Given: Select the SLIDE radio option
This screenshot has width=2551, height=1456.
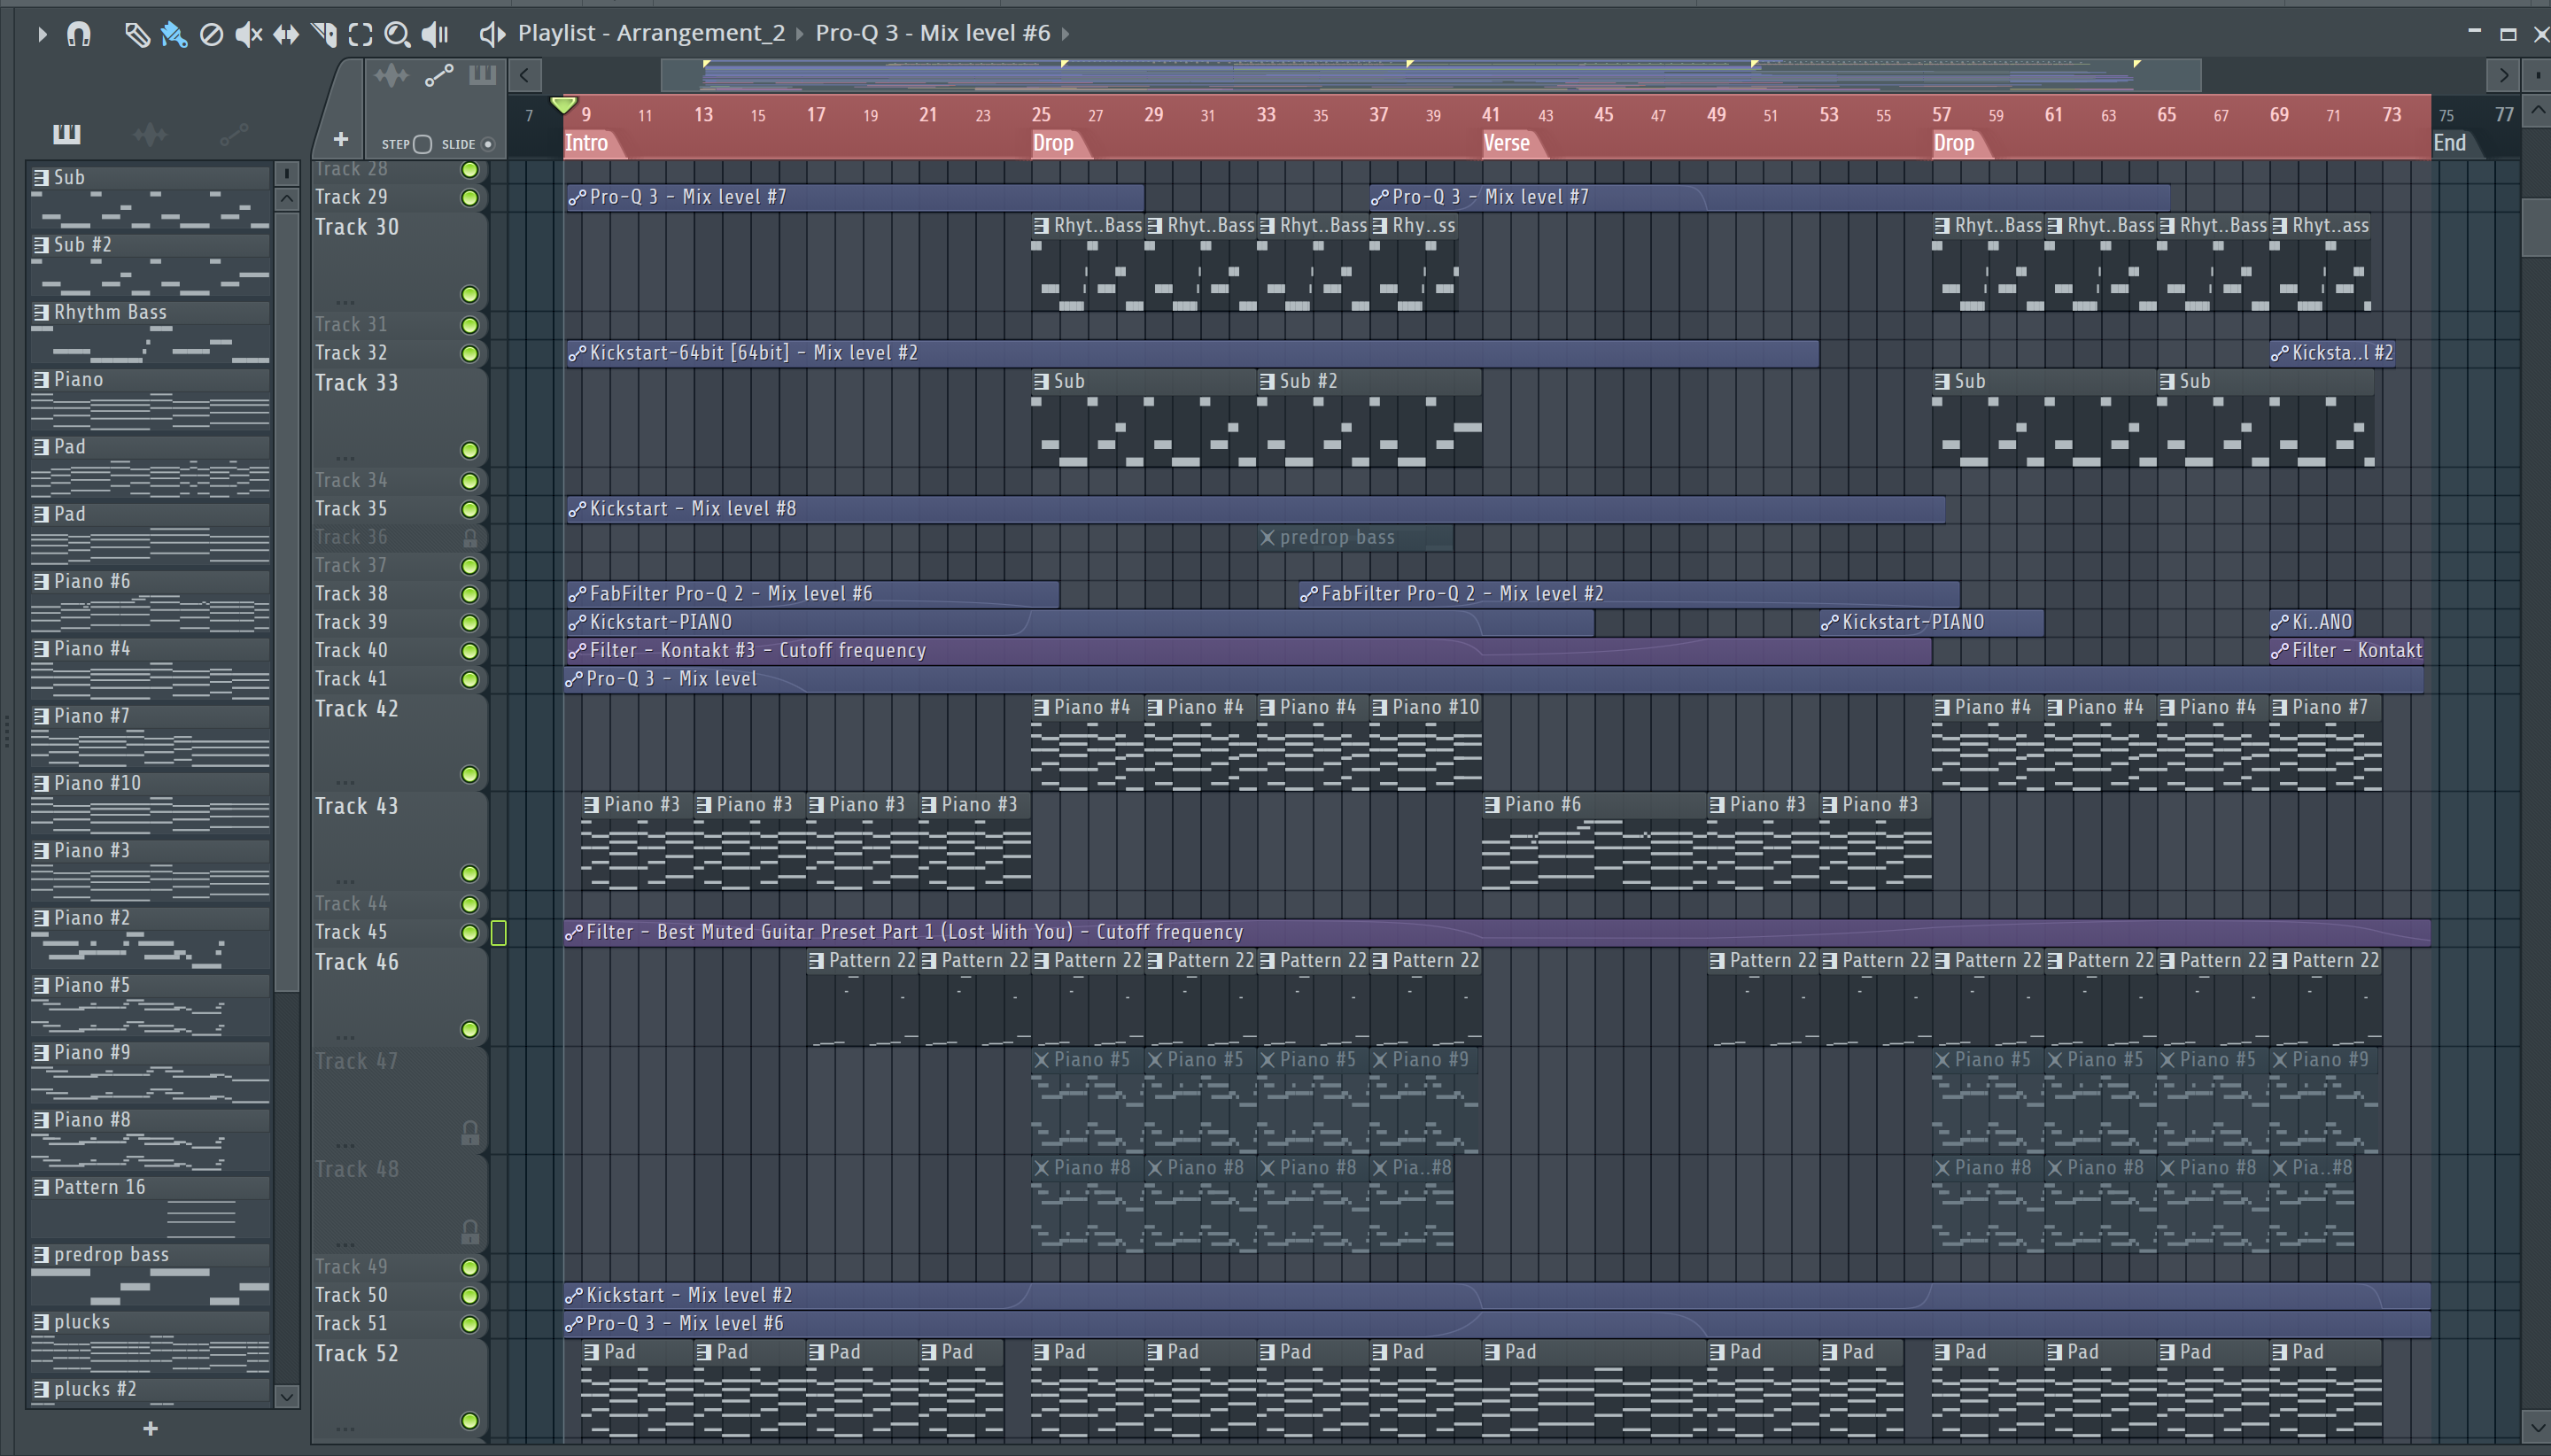Looking at the screenshot, I should coord(488,144).
